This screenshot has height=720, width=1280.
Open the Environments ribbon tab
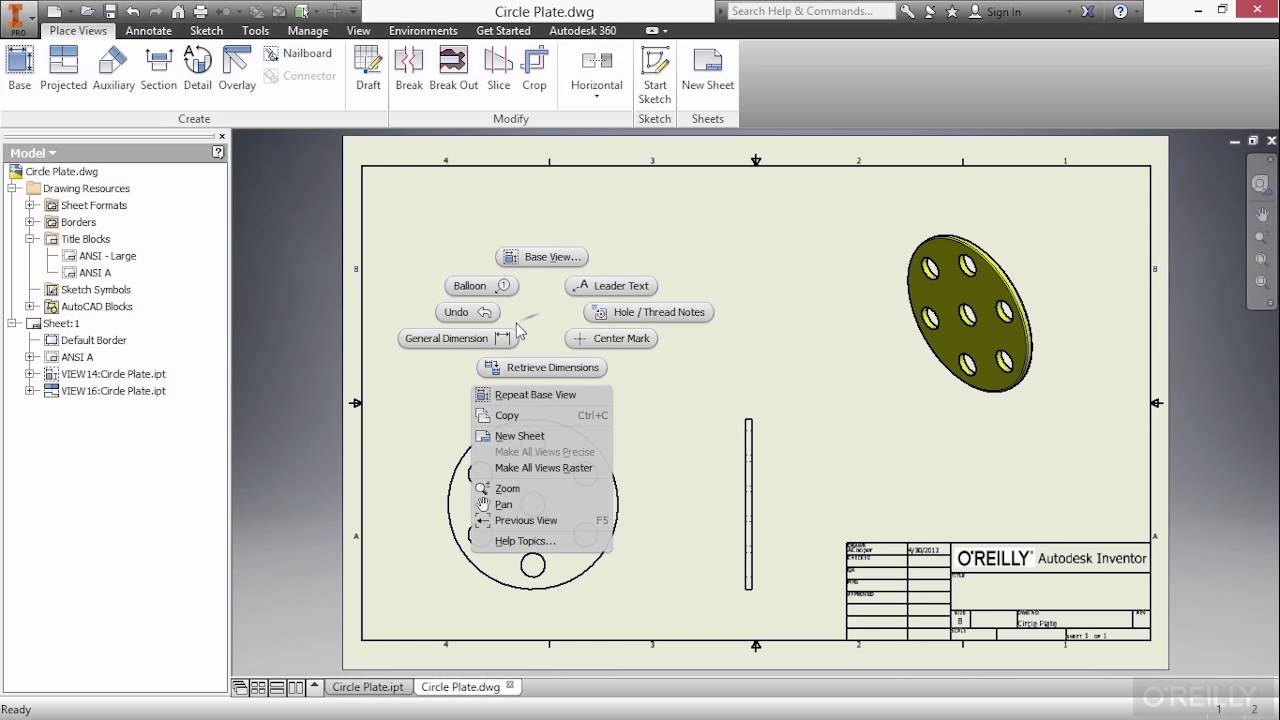tap(423, 31)
